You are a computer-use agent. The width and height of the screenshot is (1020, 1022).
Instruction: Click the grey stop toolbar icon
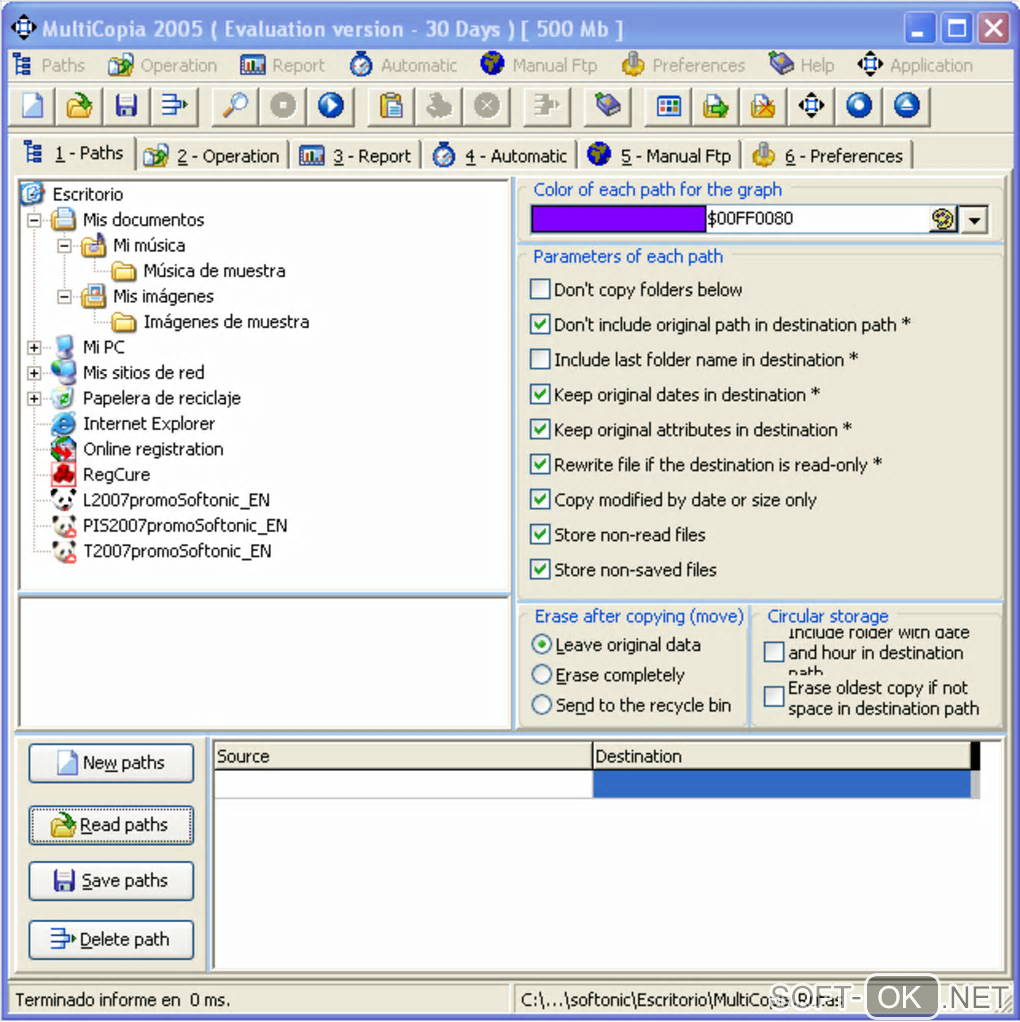(283, 105)
